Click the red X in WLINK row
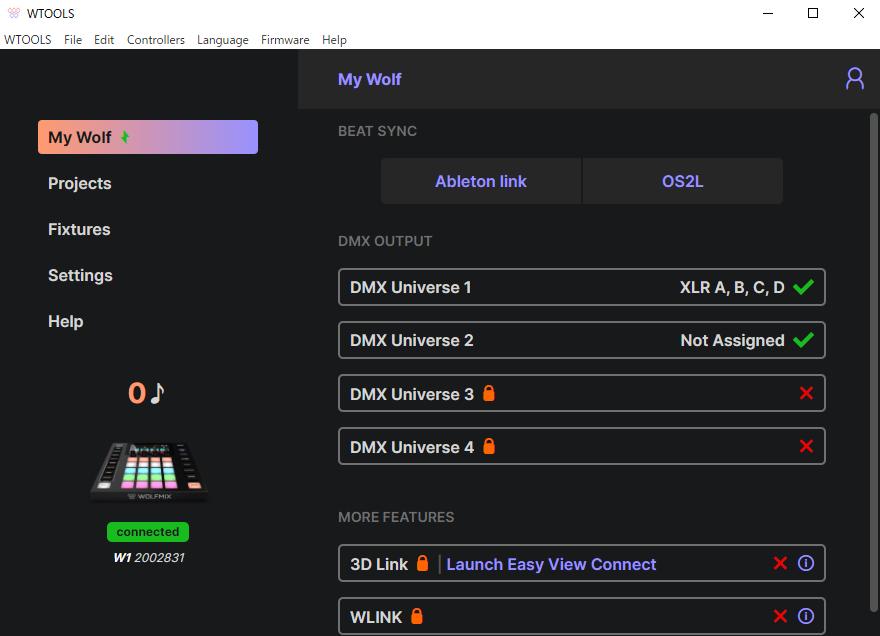The height and width of the screenshot is (636, 880). tap(780, 616)
